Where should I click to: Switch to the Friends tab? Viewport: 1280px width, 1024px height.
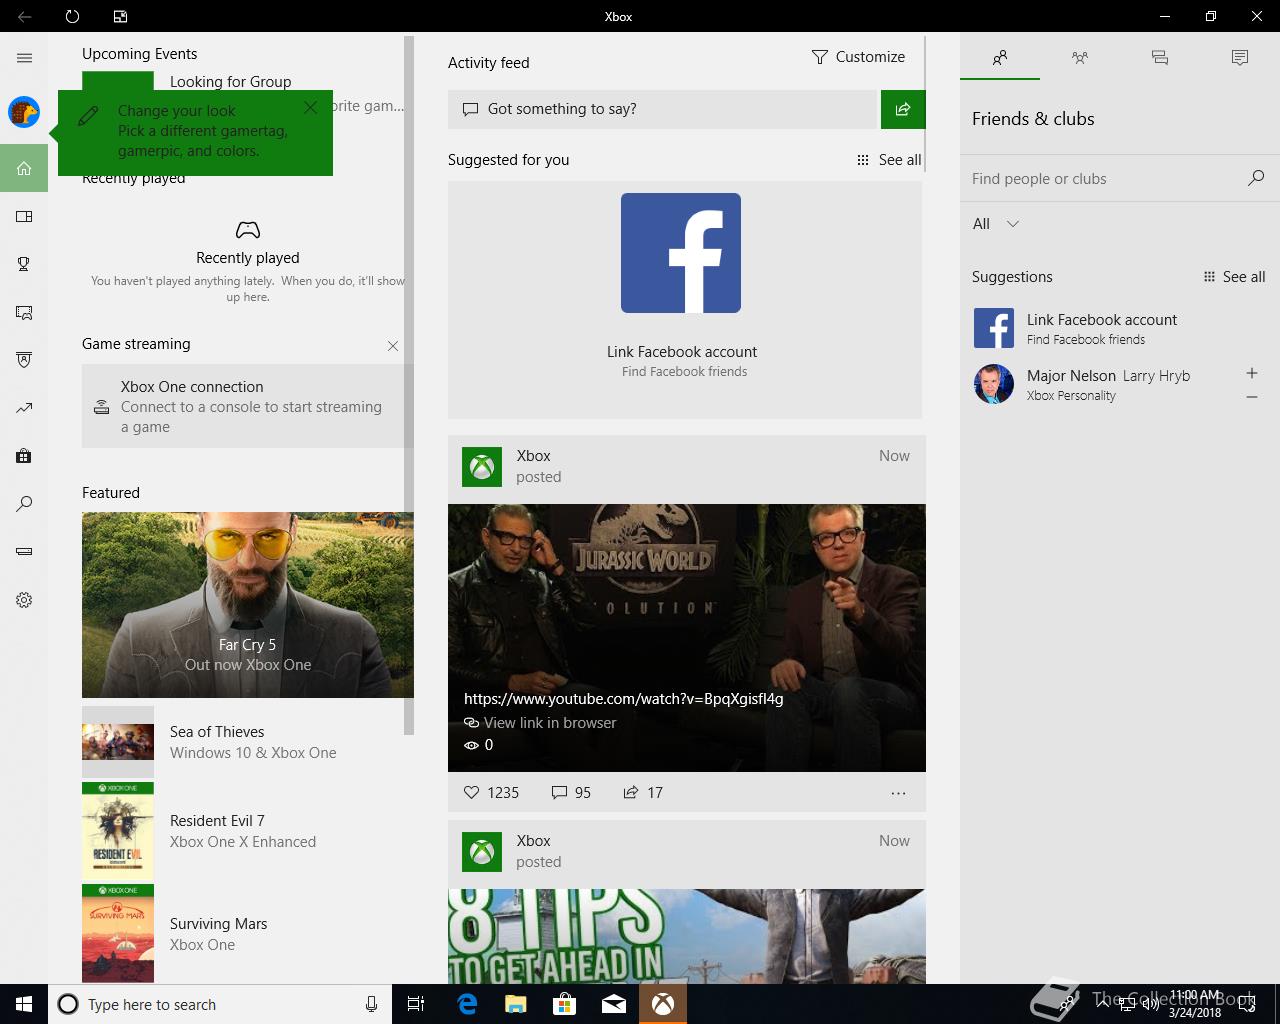pos(1000,58)
